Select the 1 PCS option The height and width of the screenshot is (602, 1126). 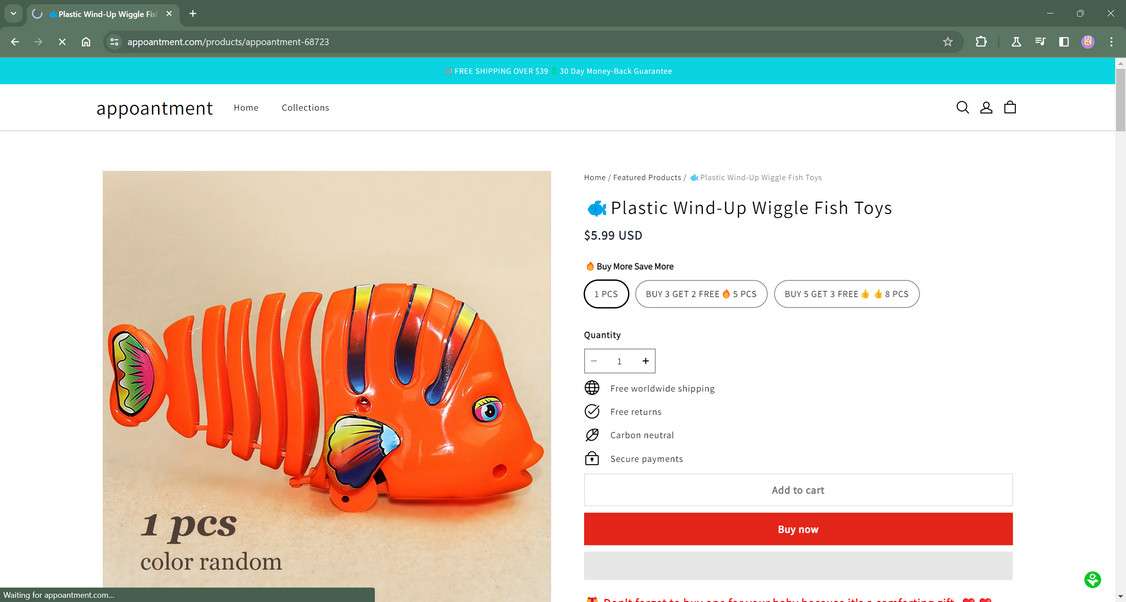click(606, 294)
